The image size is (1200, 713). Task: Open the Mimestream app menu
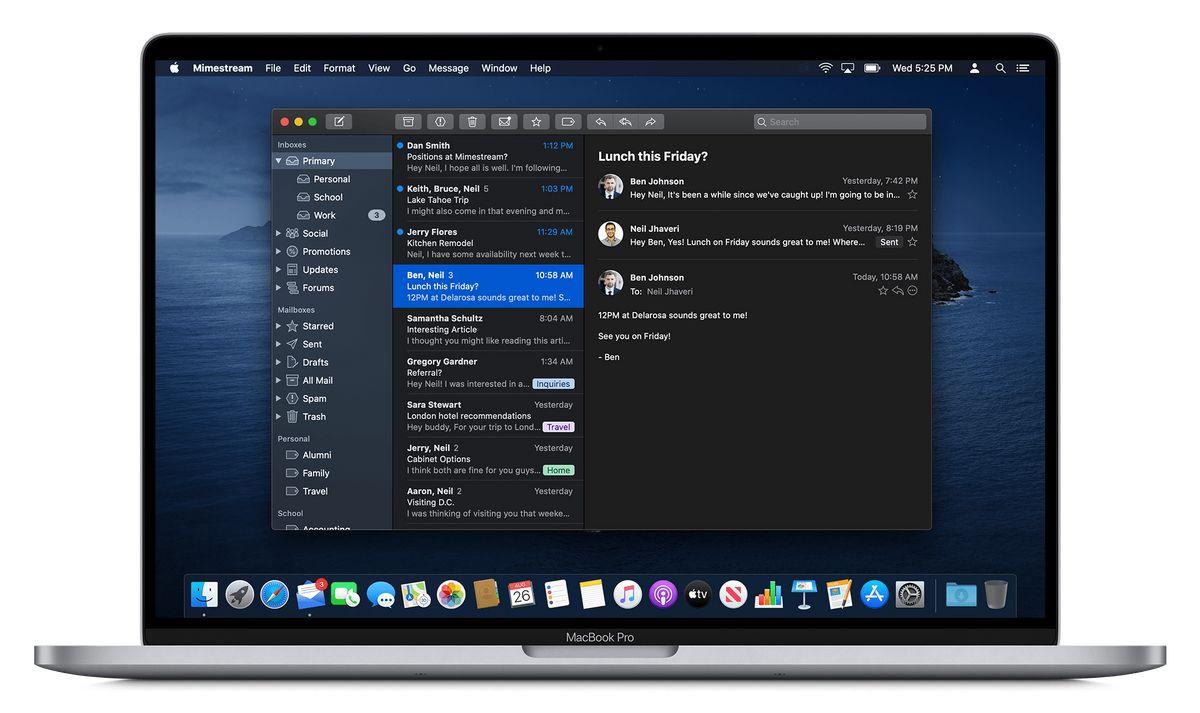[222, 68]
